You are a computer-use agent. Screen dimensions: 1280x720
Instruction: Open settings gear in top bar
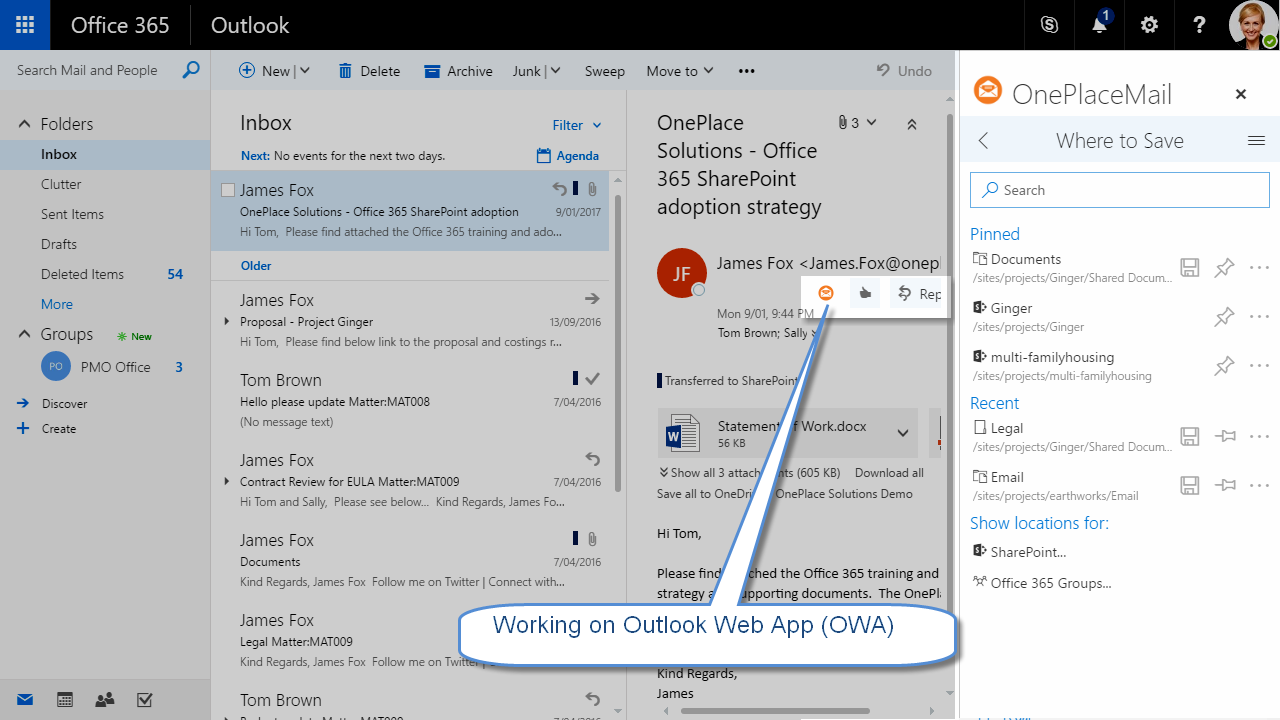click(x=1150, y=25)
